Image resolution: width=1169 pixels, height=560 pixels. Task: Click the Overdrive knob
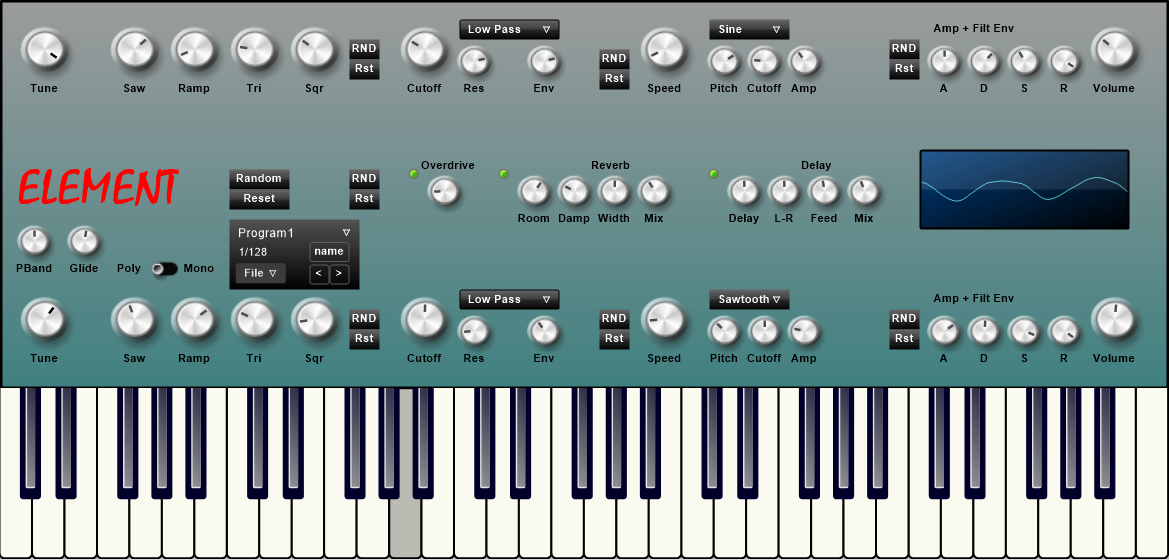click(x=443, y=190)
